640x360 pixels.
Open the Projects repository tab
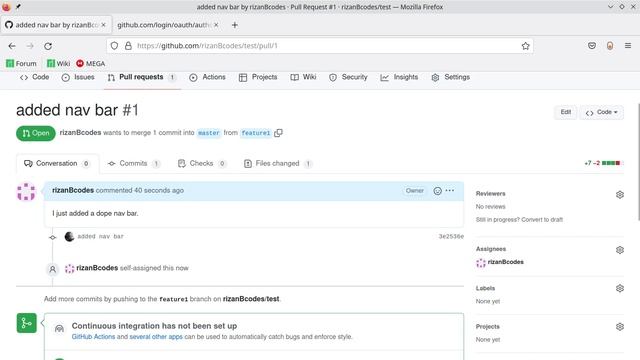point(258,77)
